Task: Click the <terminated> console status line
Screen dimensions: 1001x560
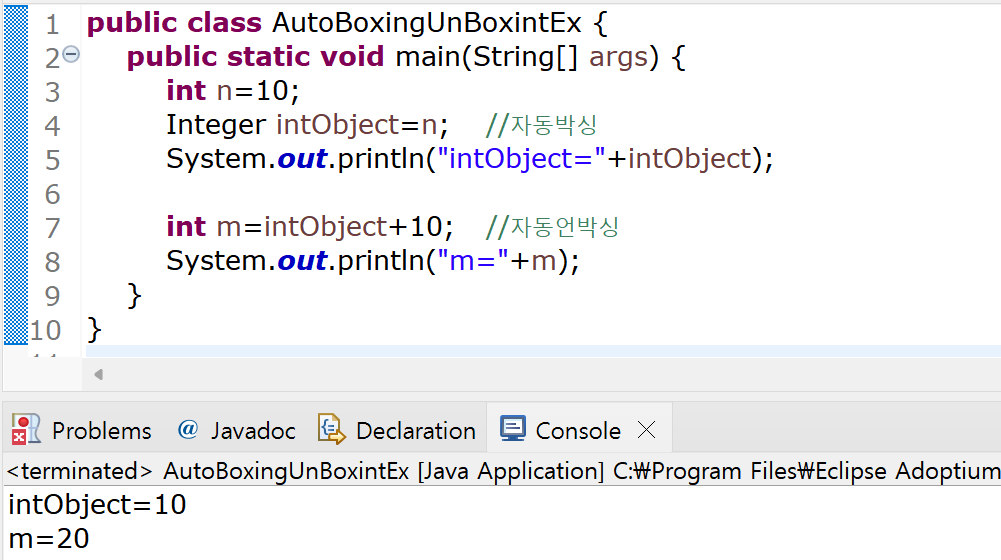Action: [x=502, y=471]
